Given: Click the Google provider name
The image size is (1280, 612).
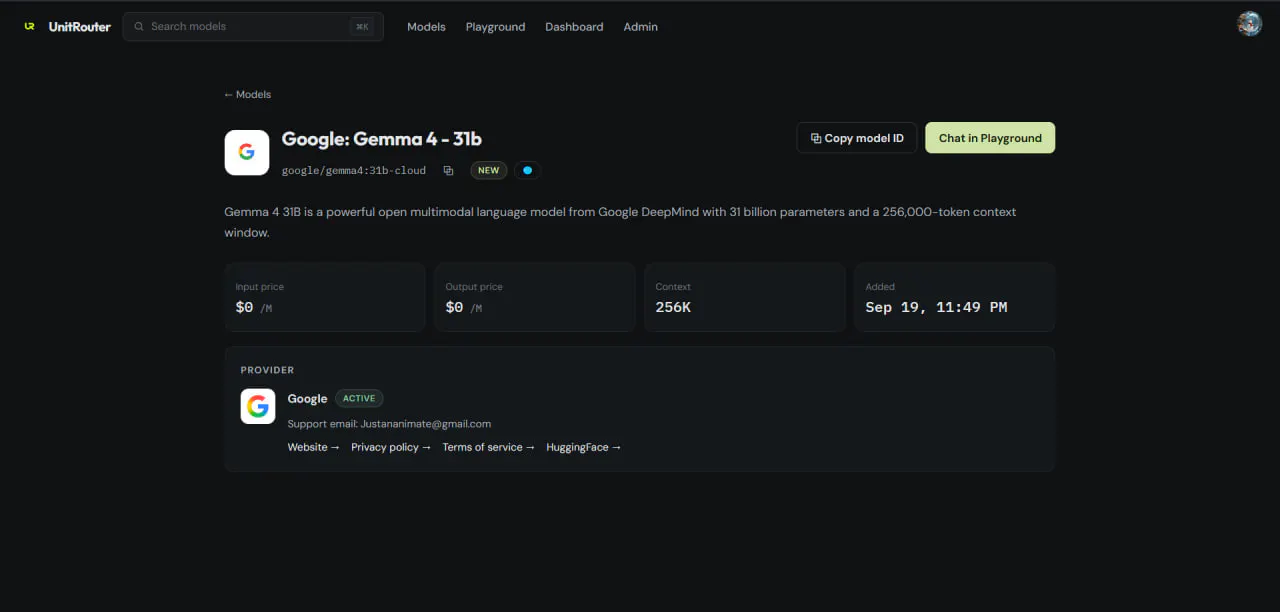Looking at the screenshot, I should pyautogui.click(x=307, y=398).
